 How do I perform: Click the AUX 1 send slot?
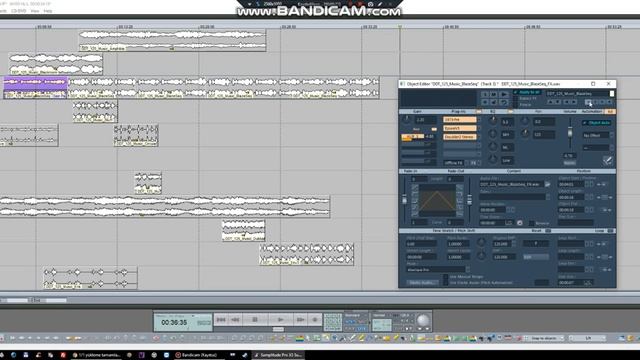point(413,137)
